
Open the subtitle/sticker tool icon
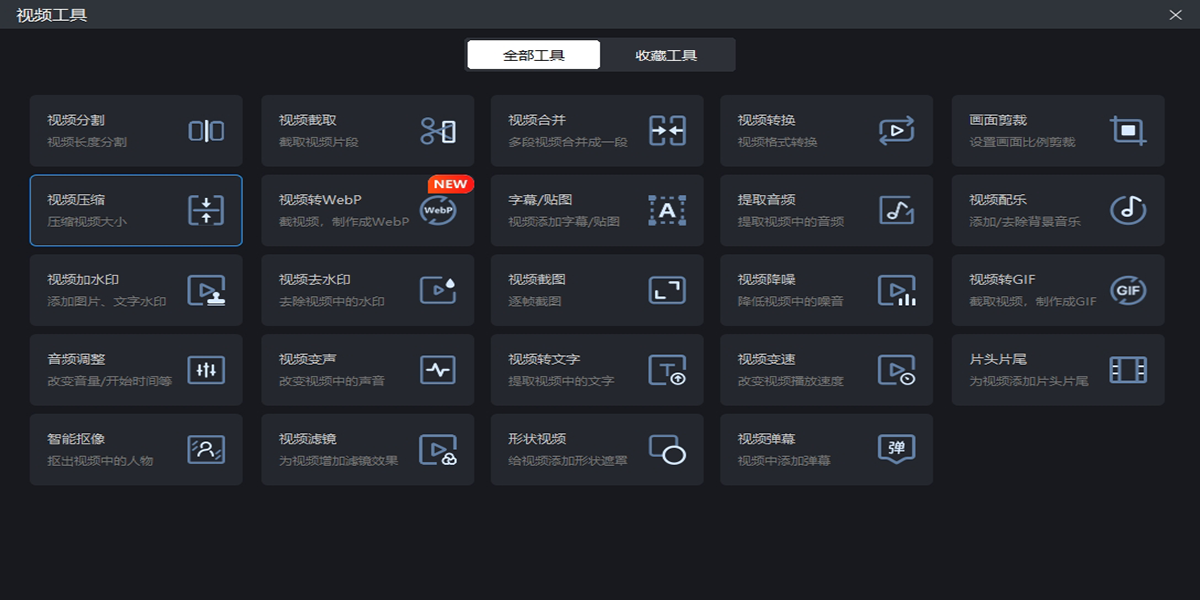coord(667,210)
